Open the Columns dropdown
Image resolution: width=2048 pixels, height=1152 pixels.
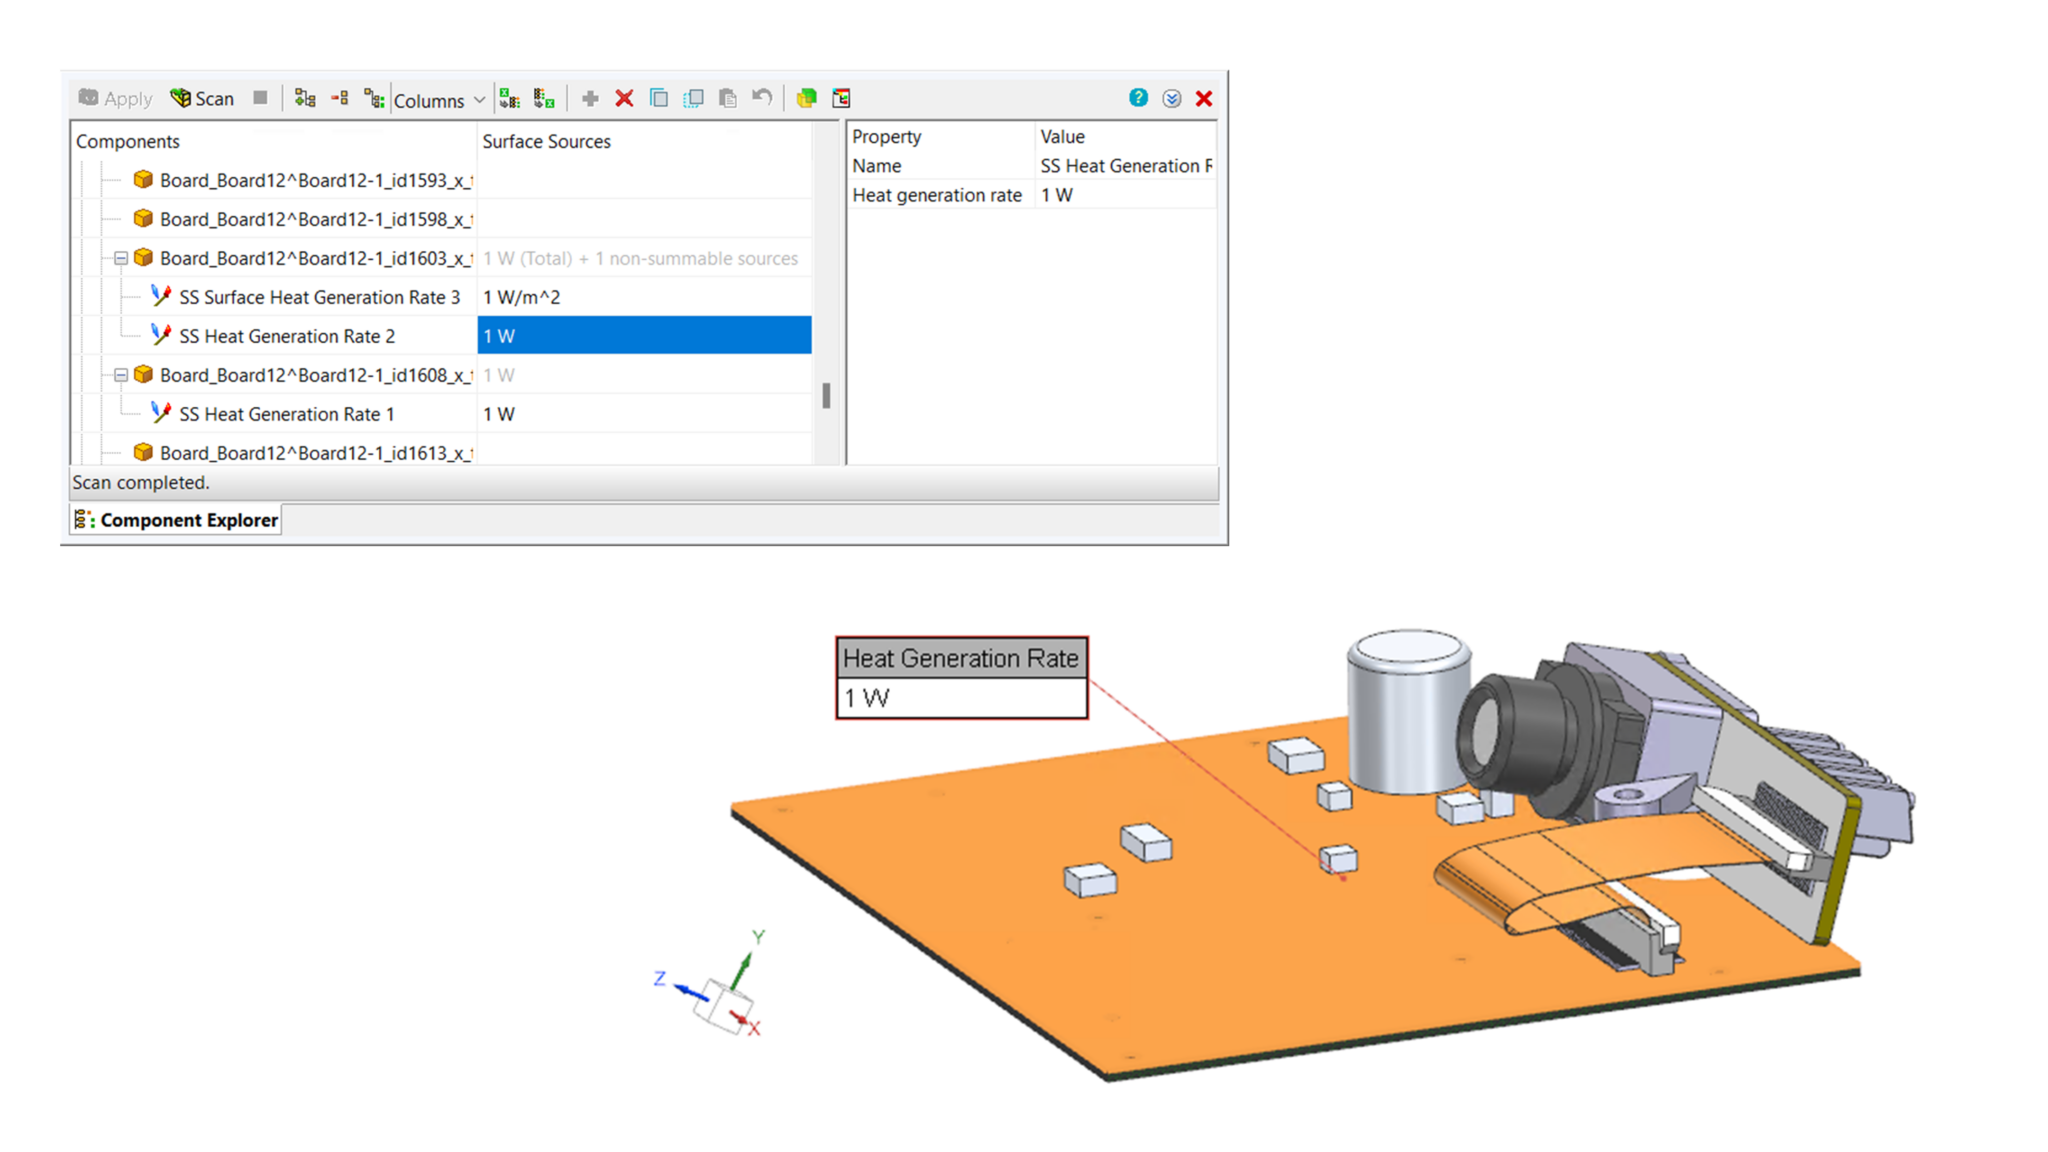439,100
